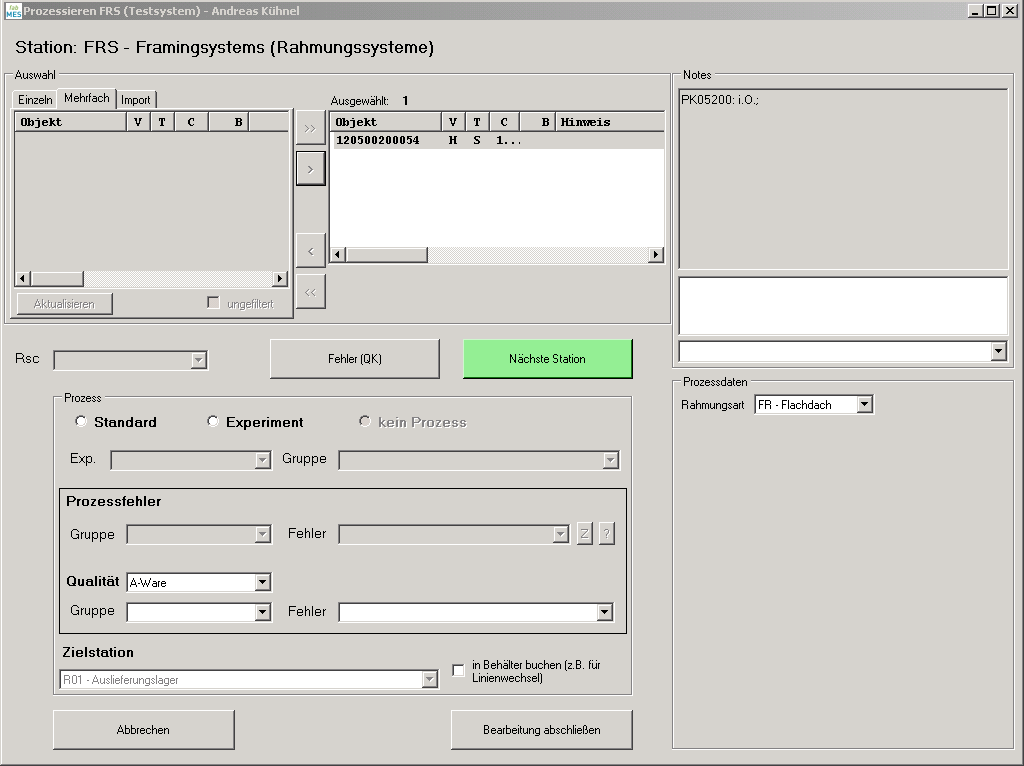
Task: Select object row 120500200054 in the list
Action: 378,141
